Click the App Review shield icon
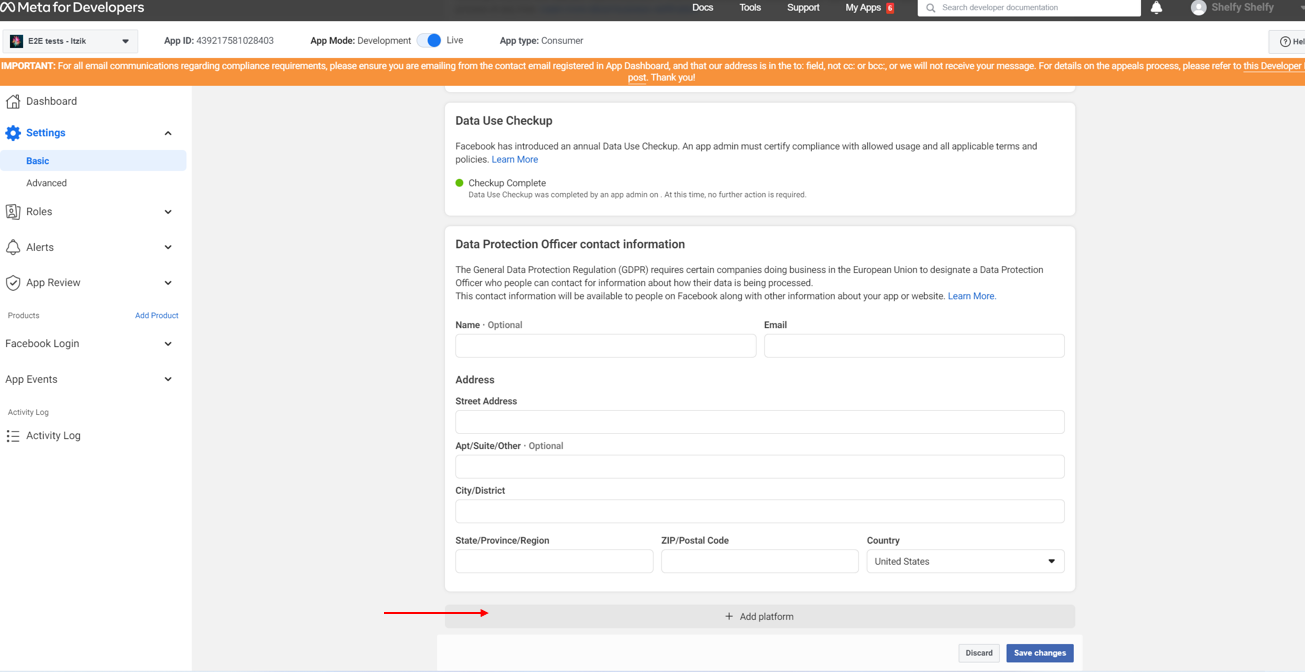1305x672 pixels. [x=13, y=283]
